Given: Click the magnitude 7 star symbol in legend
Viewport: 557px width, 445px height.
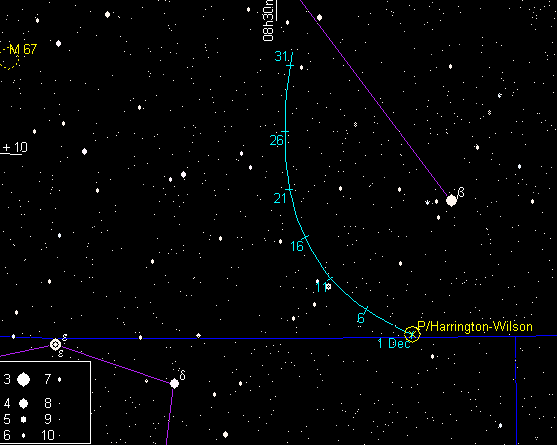Looking at the screenshot, I should click(x=59, y=379).
